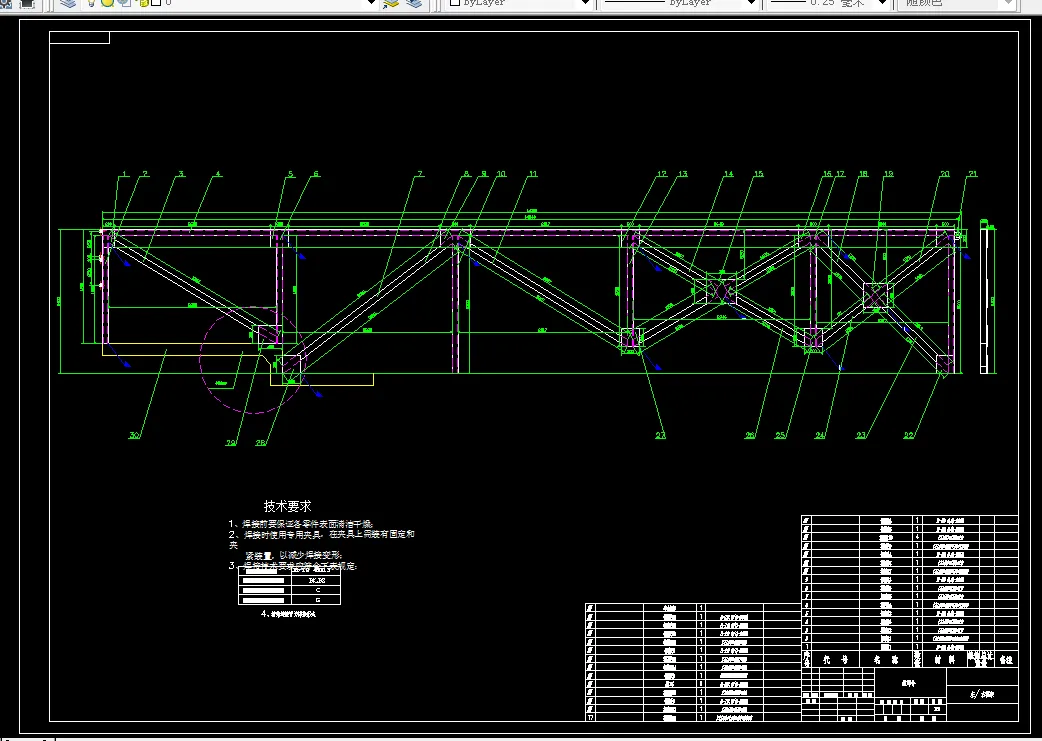The image size is (1042, 741).
Task: Pick part balloon number 7
Action: pos(420,174)
